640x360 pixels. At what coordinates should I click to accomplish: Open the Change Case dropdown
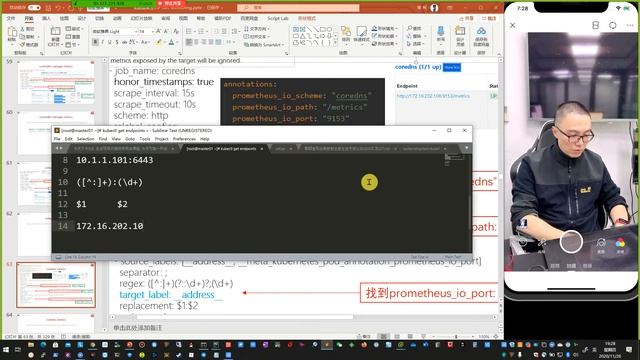pos(145,42)
